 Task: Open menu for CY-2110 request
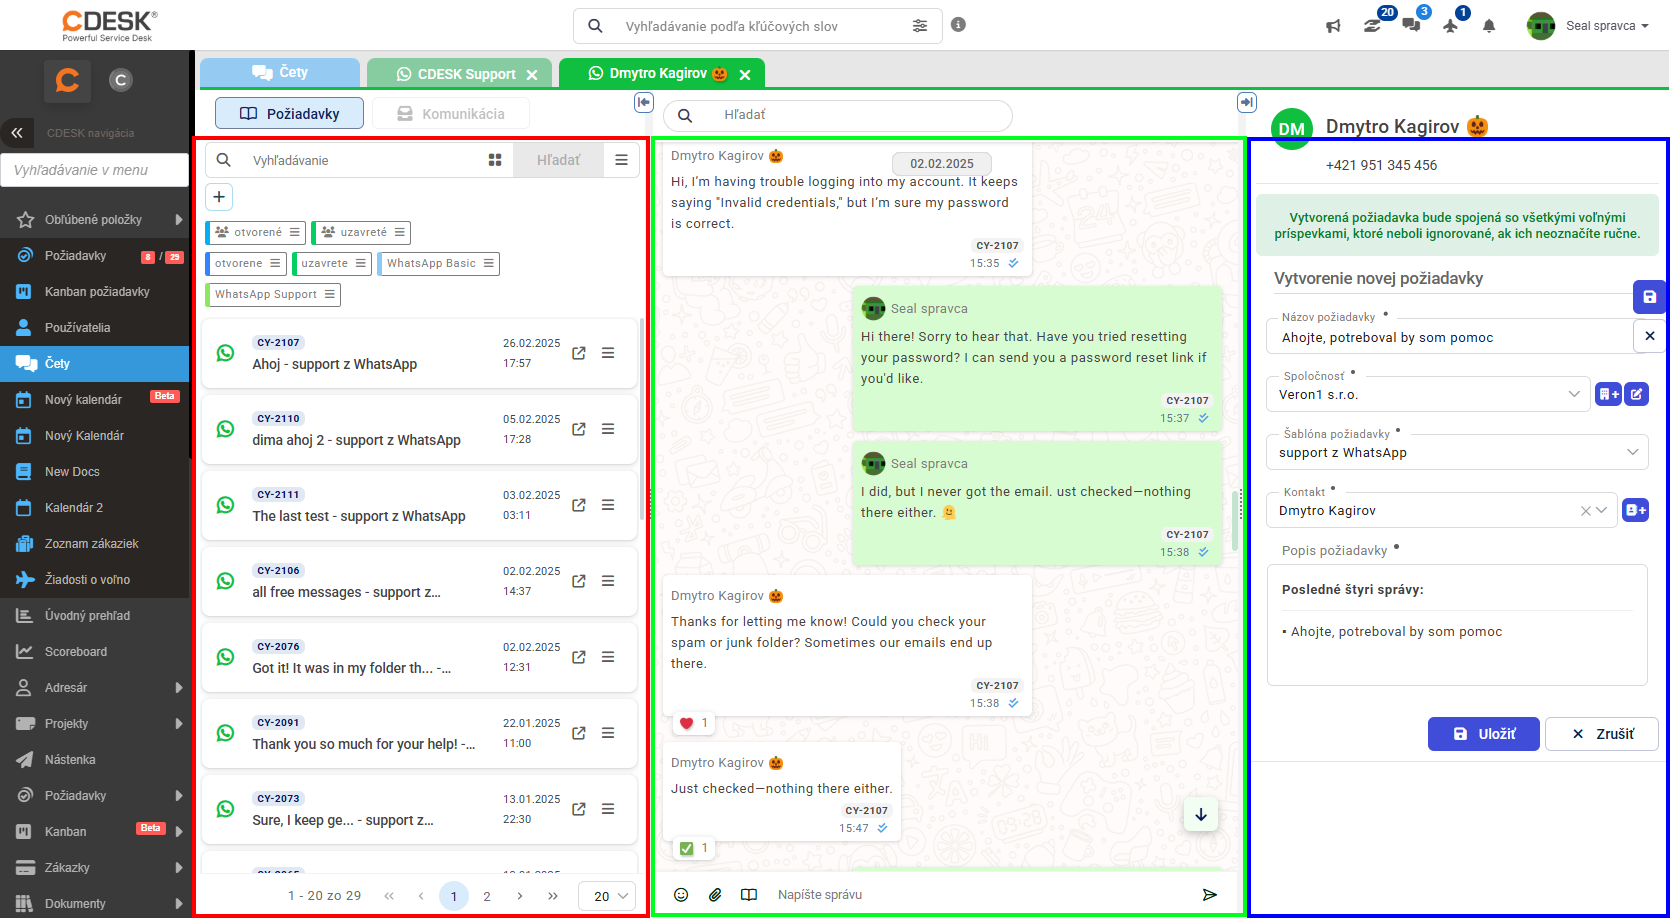pos(608,429)
